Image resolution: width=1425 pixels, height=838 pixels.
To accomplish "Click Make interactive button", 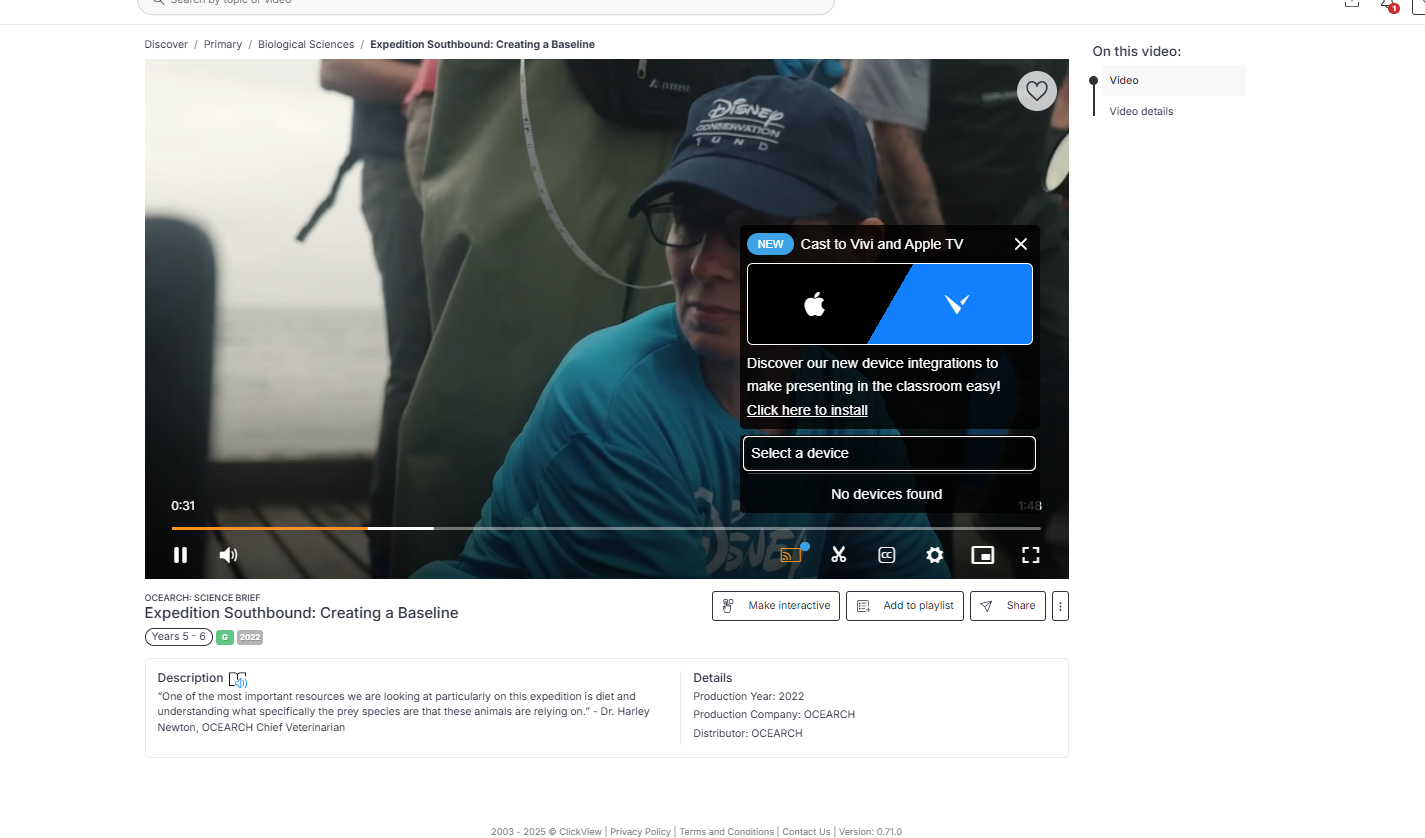I will pyautogui.click(x=777, y=606).
